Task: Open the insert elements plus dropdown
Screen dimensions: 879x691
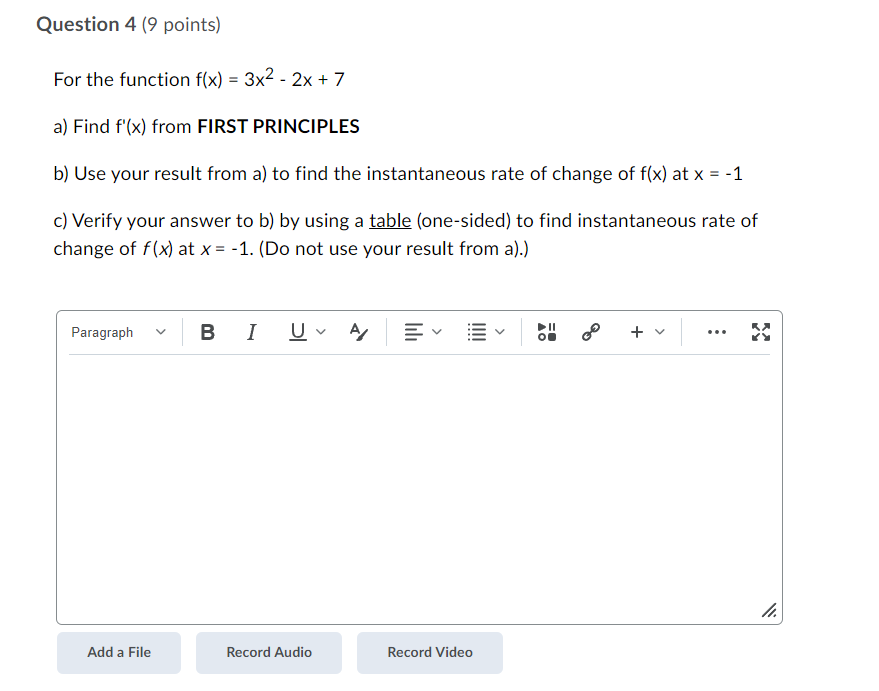Action: click(646, 332)
